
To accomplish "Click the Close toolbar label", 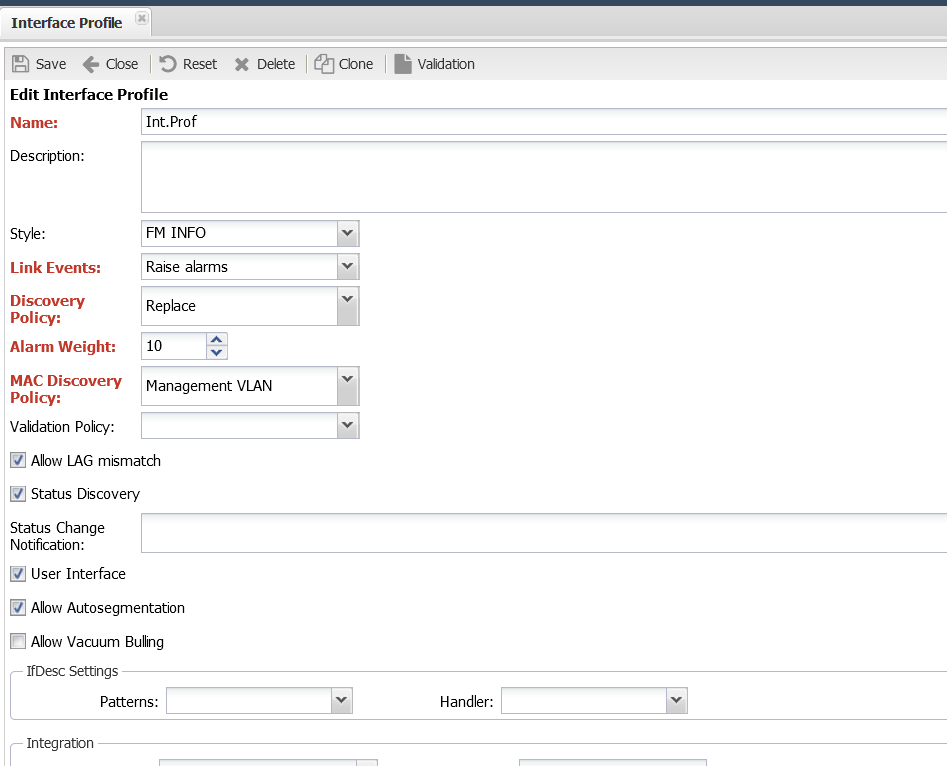I will pyautogui.click(x=122, y=64).
